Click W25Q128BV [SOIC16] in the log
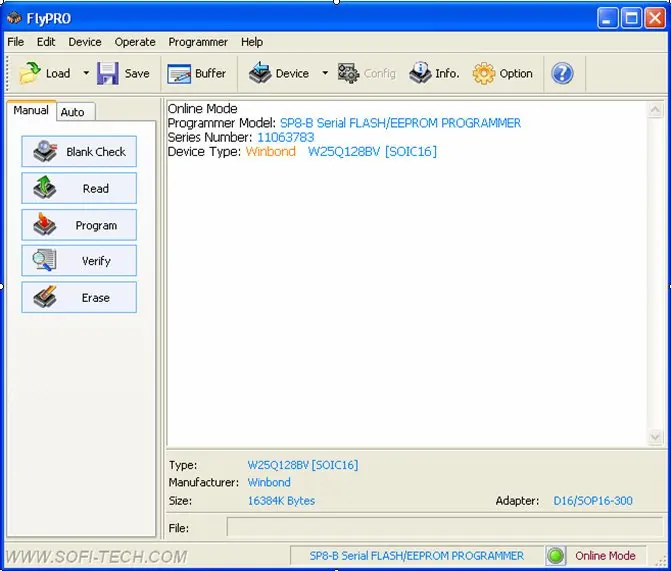The height and width of the screenshot is (571, 671). pos(372,152)
